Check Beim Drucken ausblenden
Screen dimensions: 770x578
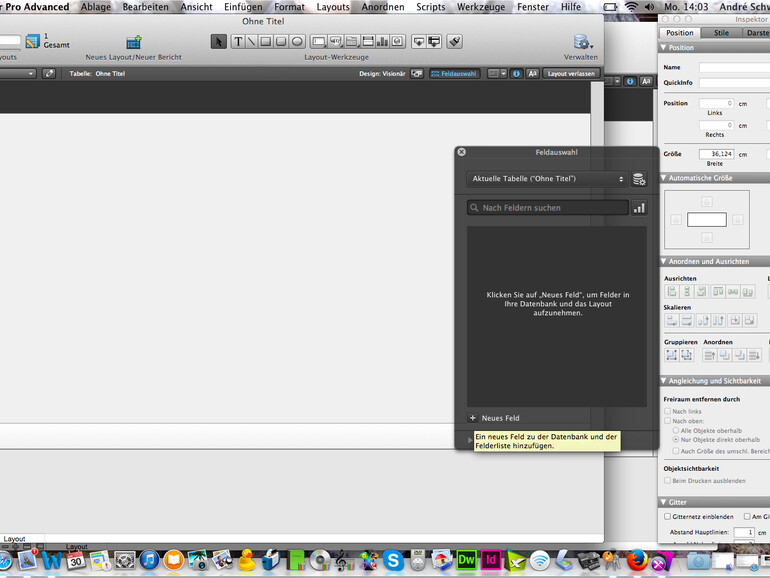[x=667, y=481]
